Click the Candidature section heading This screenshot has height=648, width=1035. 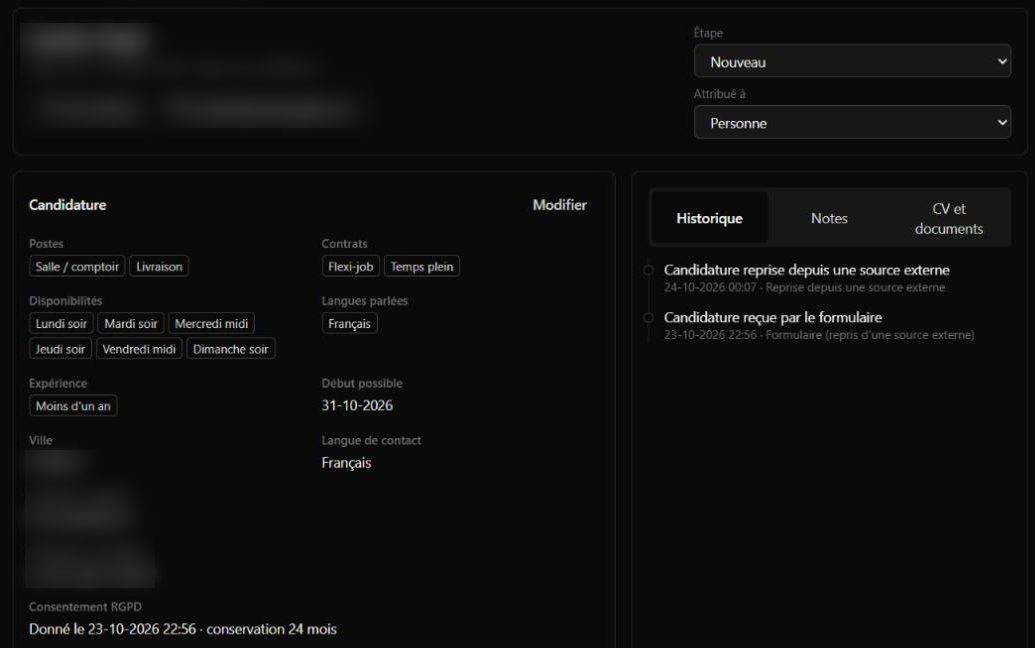point(67,205)
